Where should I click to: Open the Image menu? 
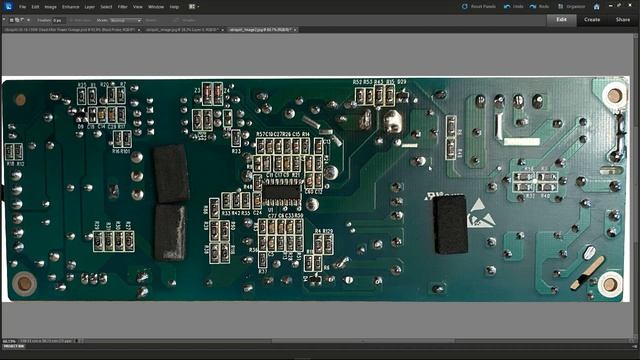point(50,7)
